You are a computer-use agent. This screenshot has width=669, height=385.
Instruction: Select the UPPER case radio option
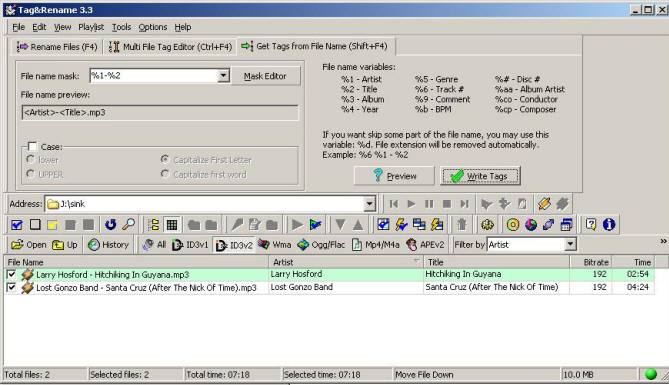point(30,174)
